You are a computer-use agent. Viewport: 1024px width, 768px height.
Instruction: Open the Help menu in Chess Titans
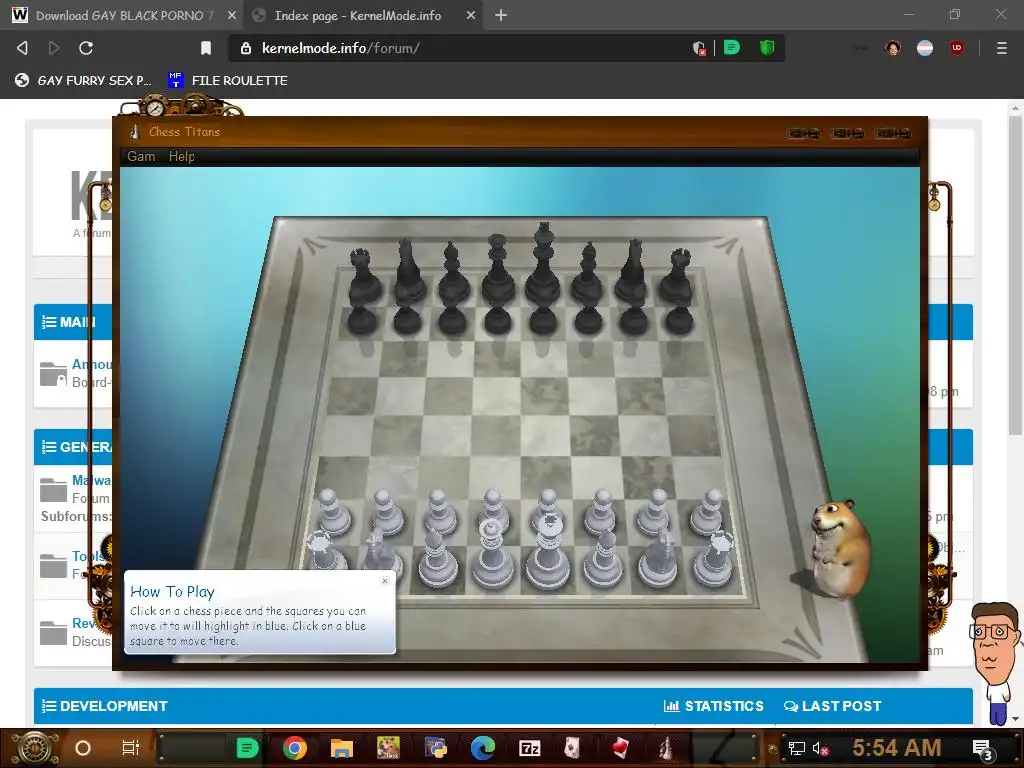[182, 156]
